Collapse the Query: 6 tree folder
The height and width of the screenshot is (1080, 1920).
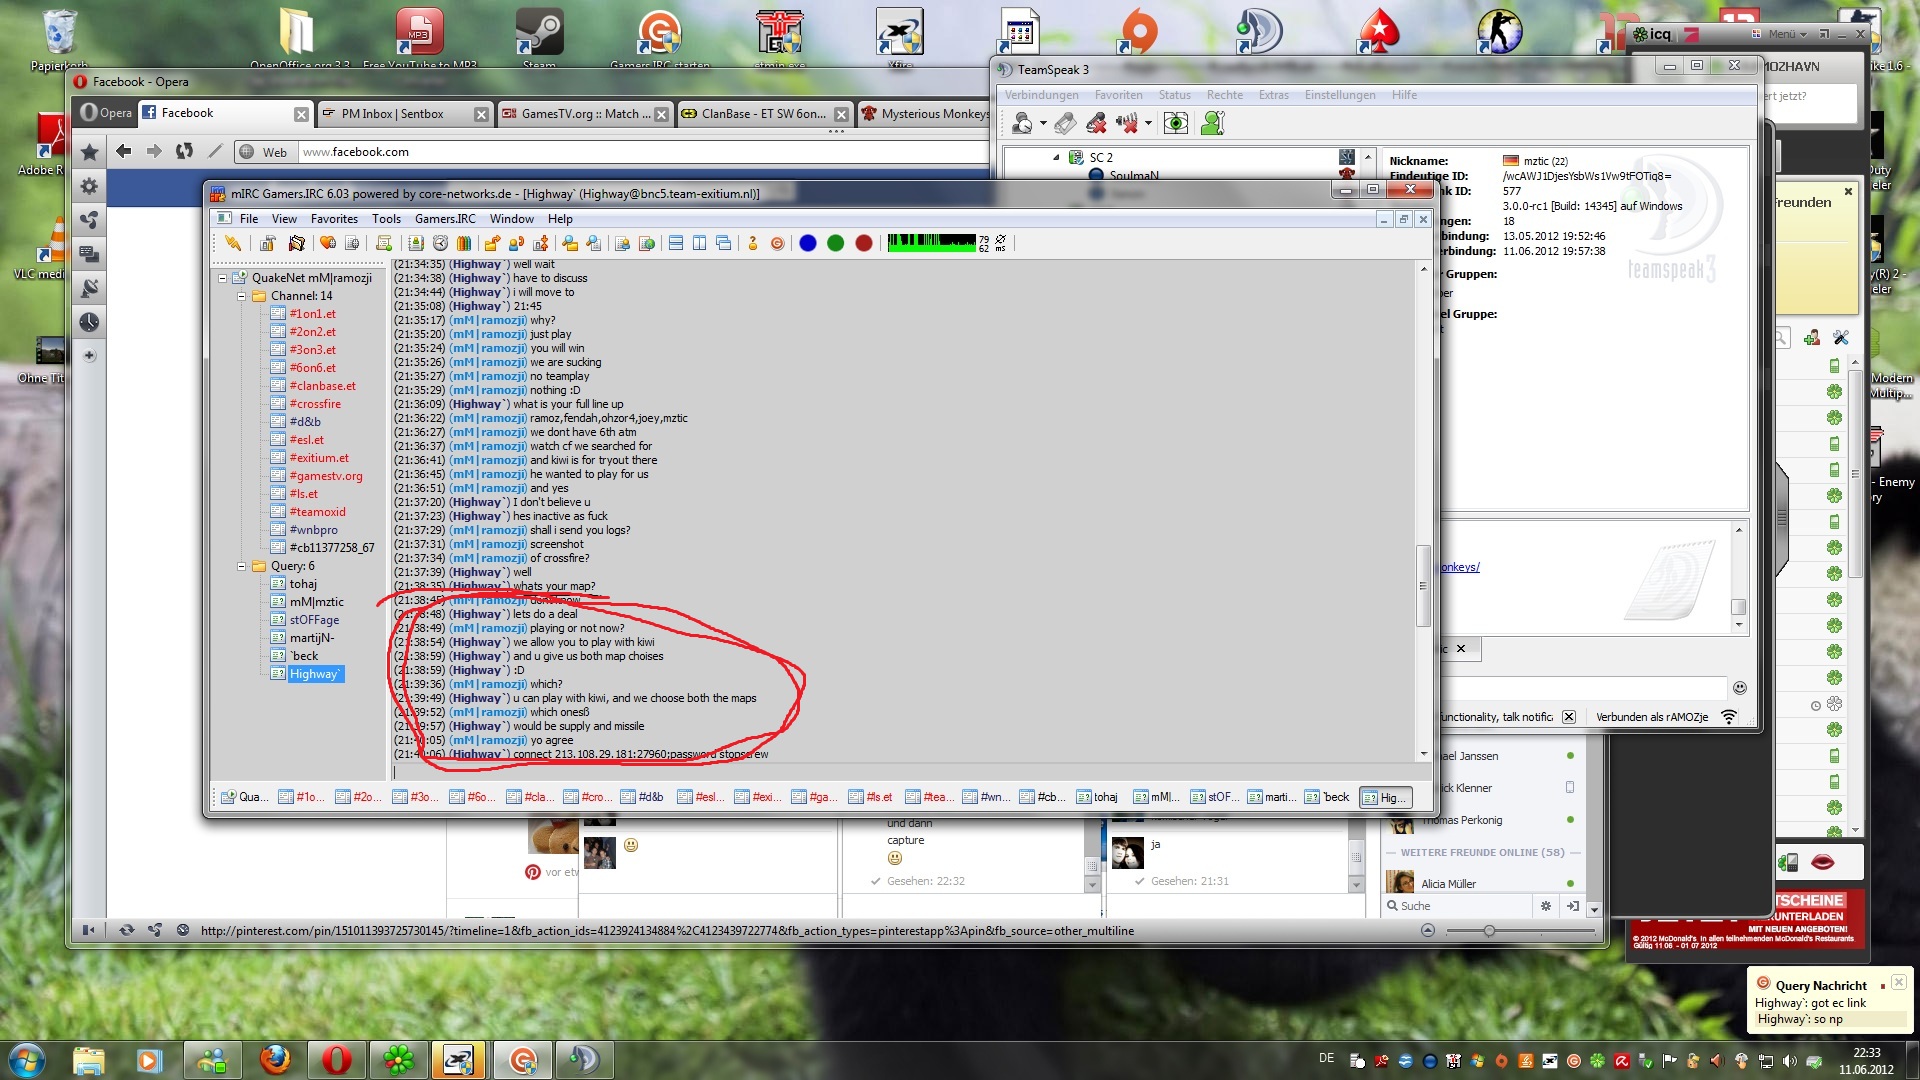241,566
